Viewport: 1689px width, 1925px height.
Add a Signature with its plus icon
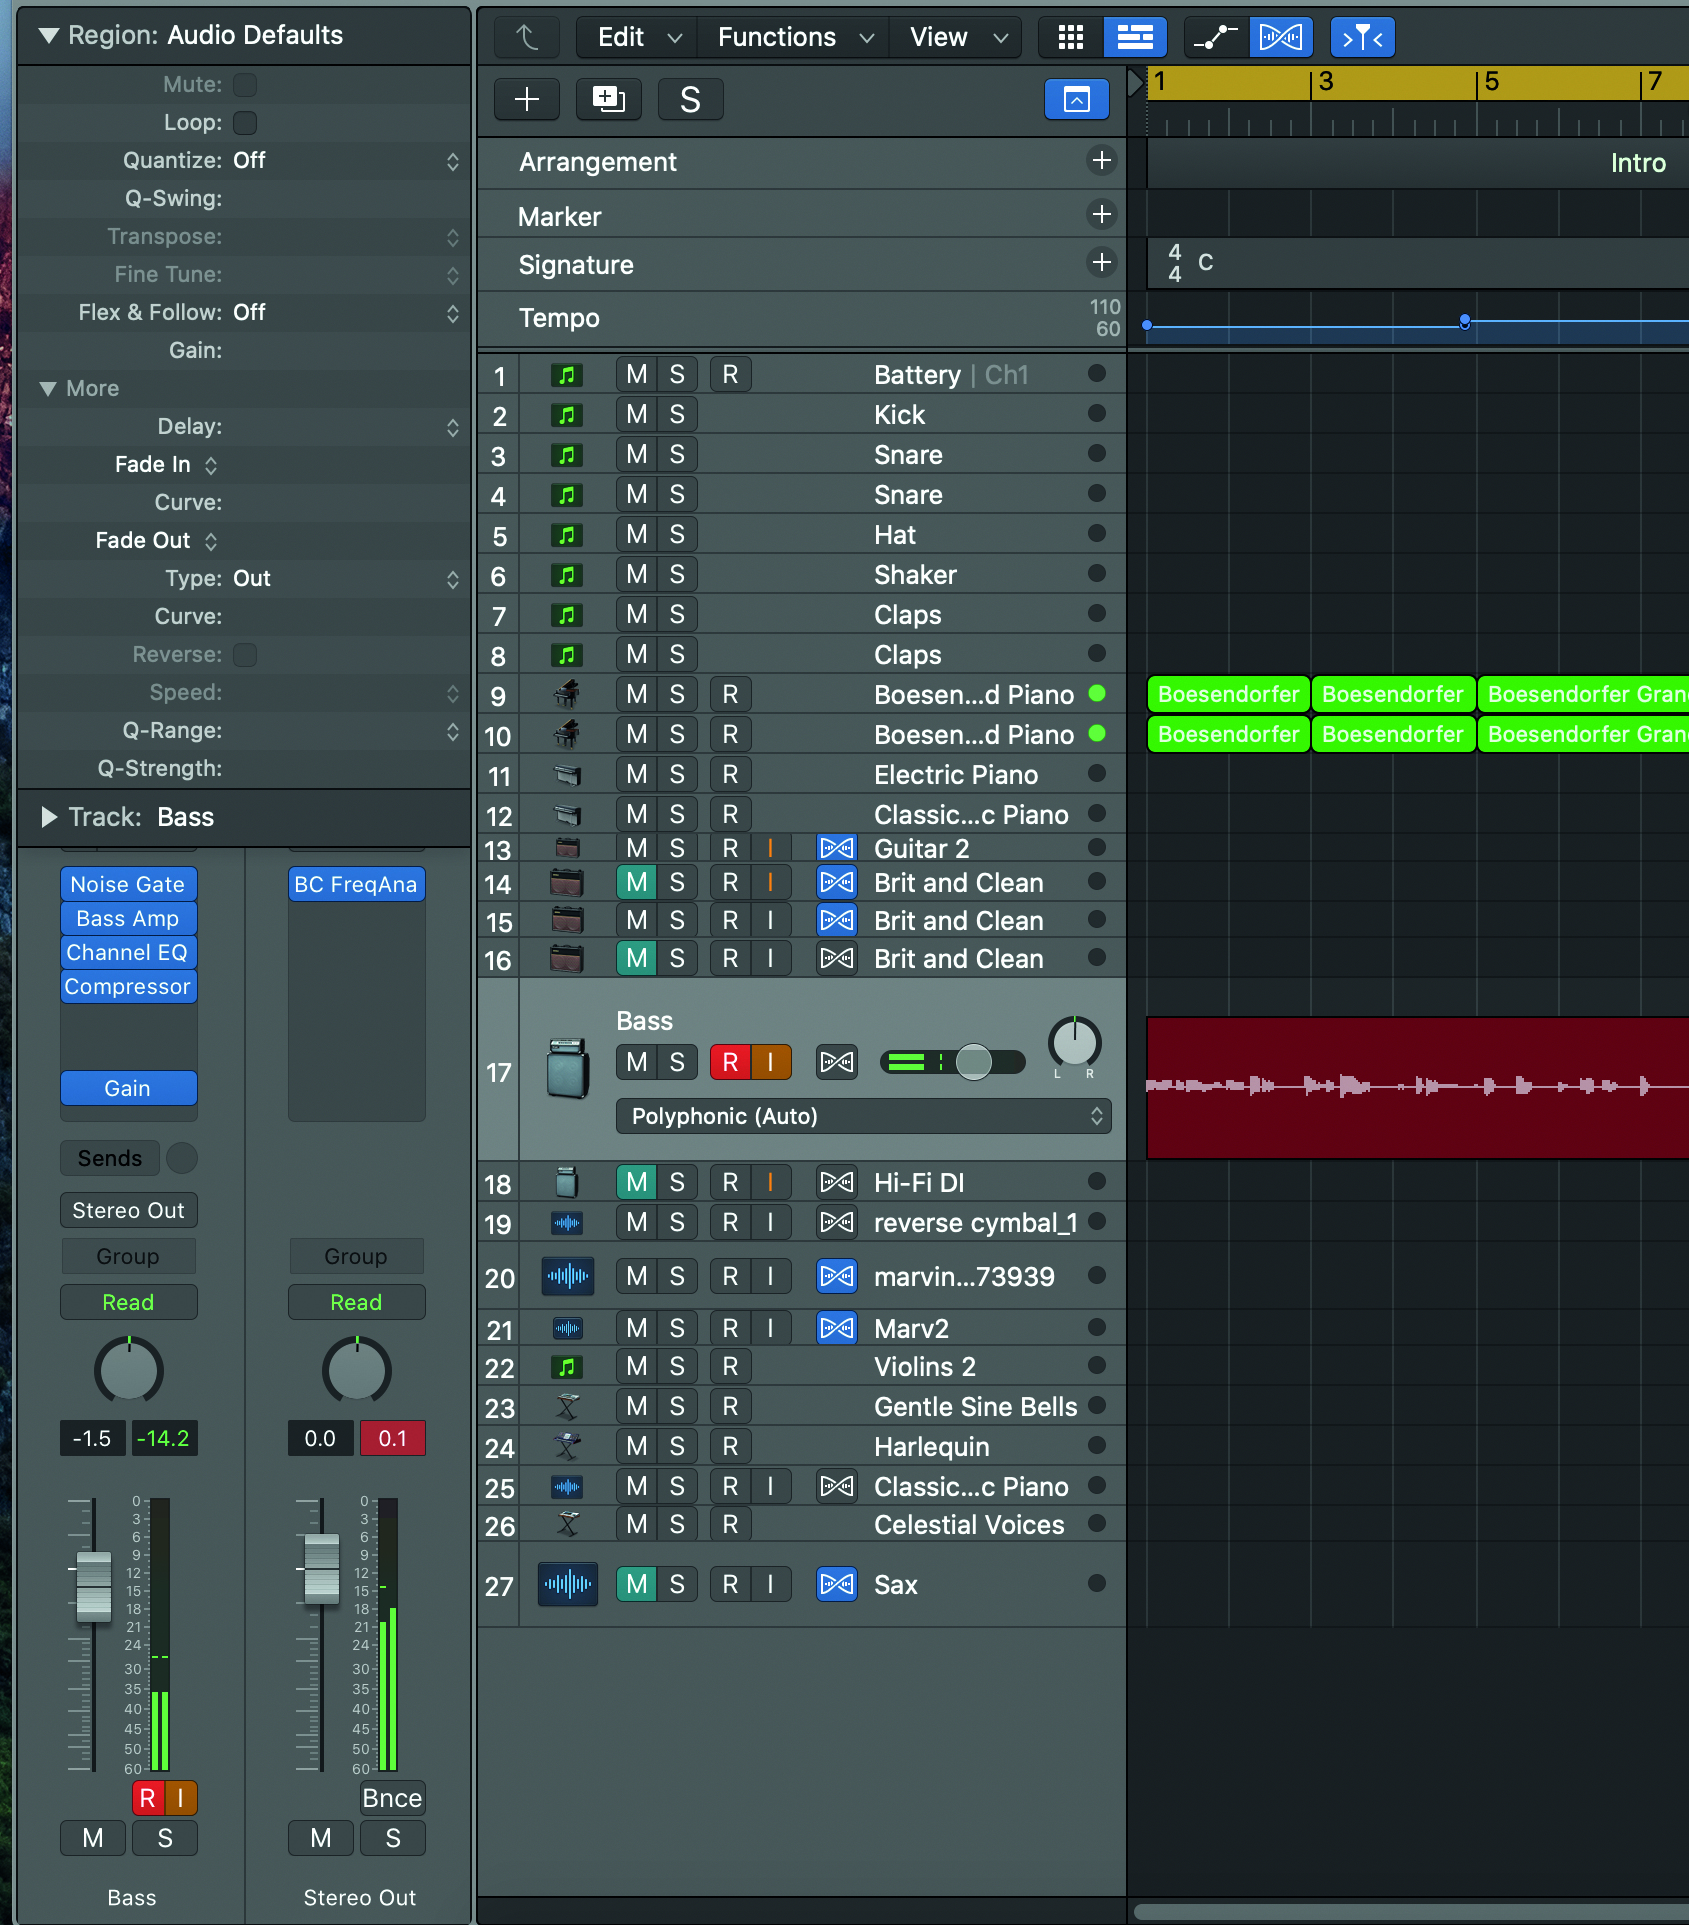click(x=1101, y=262)
